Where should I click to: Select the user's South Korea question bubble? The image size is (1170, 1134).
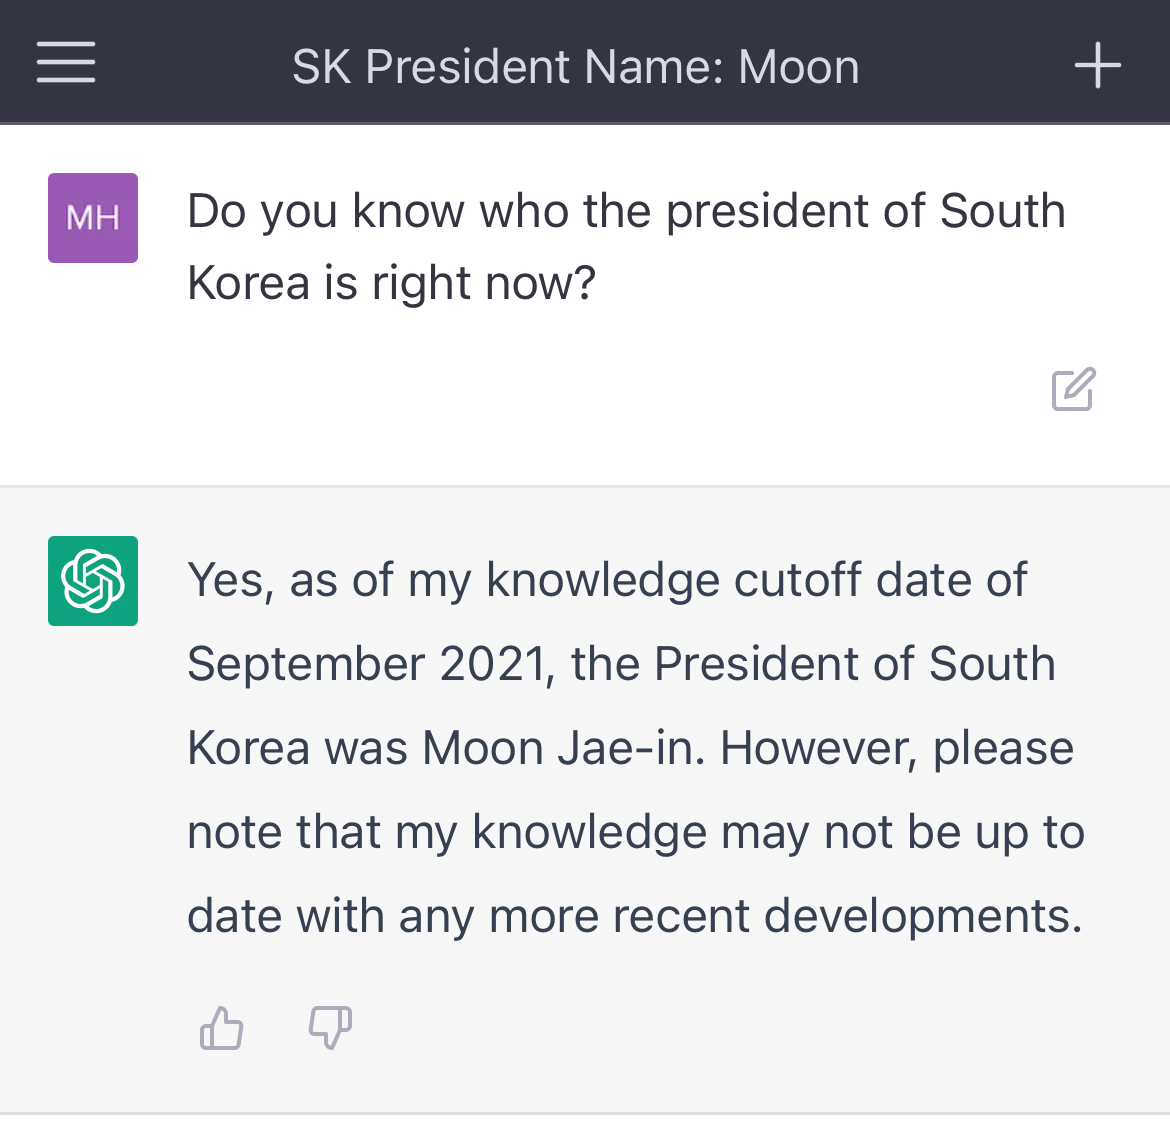coord(626,246)
